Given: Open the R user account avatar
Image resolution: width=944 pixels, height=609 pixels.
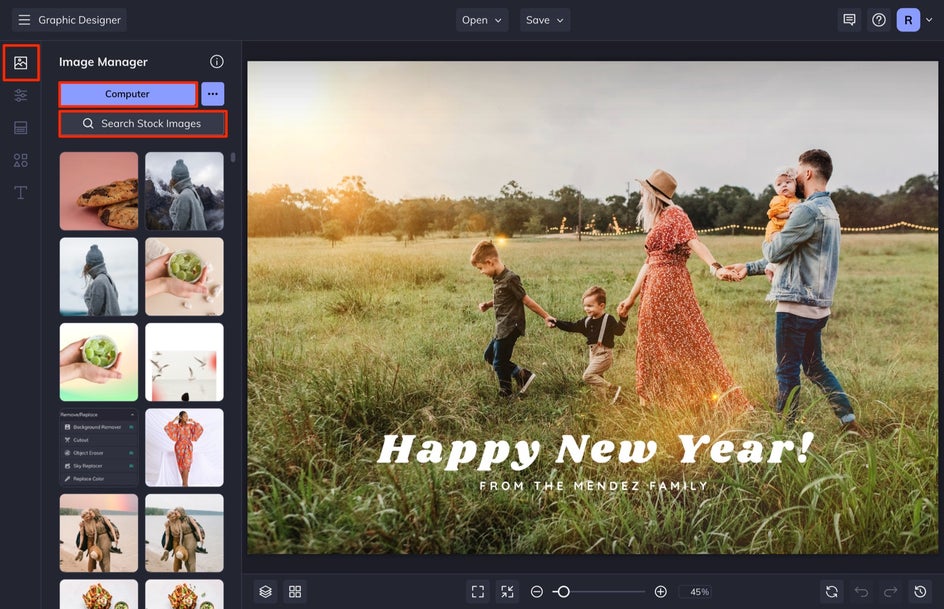Looking at the screenshot, I should pyautogui.click(x=908, y=20).
